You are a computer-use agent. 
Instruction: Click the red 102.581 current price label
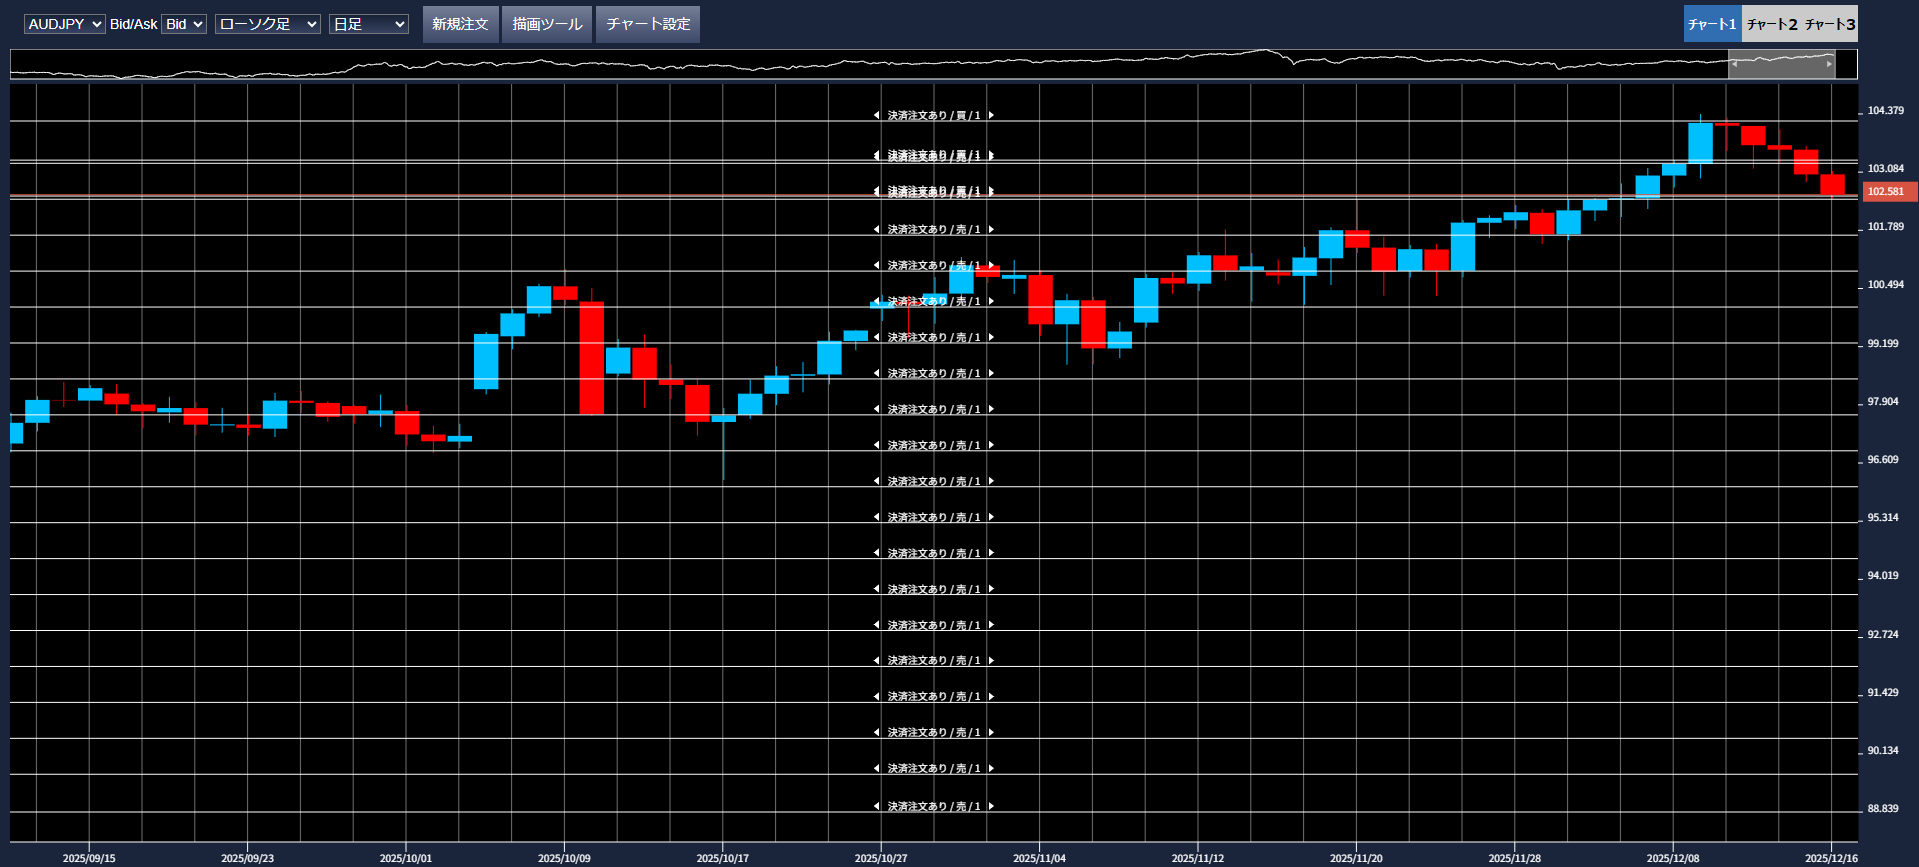pyautogui.click(x=1888, y=191)
